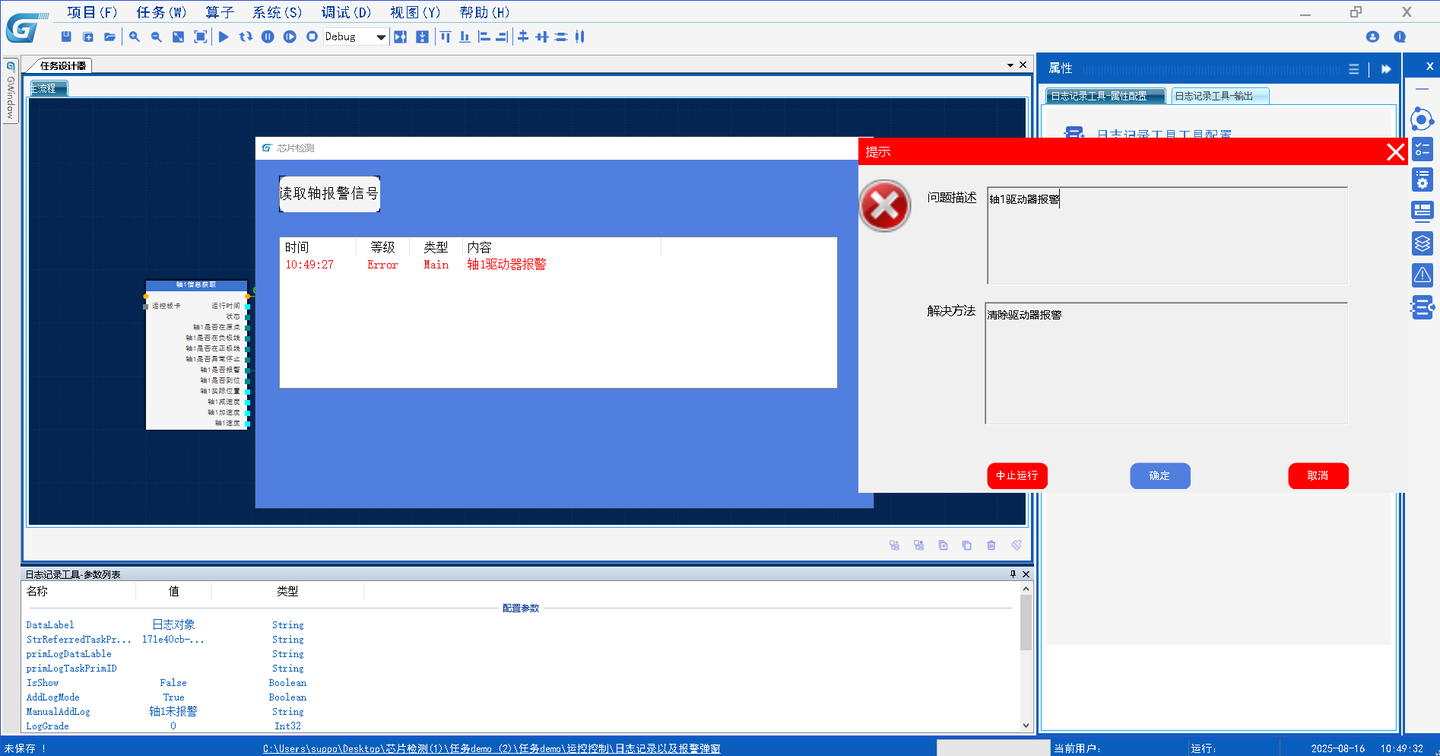Click the 取消 button in the dialog
The image size is (1440, 756).
point(1318,476)
